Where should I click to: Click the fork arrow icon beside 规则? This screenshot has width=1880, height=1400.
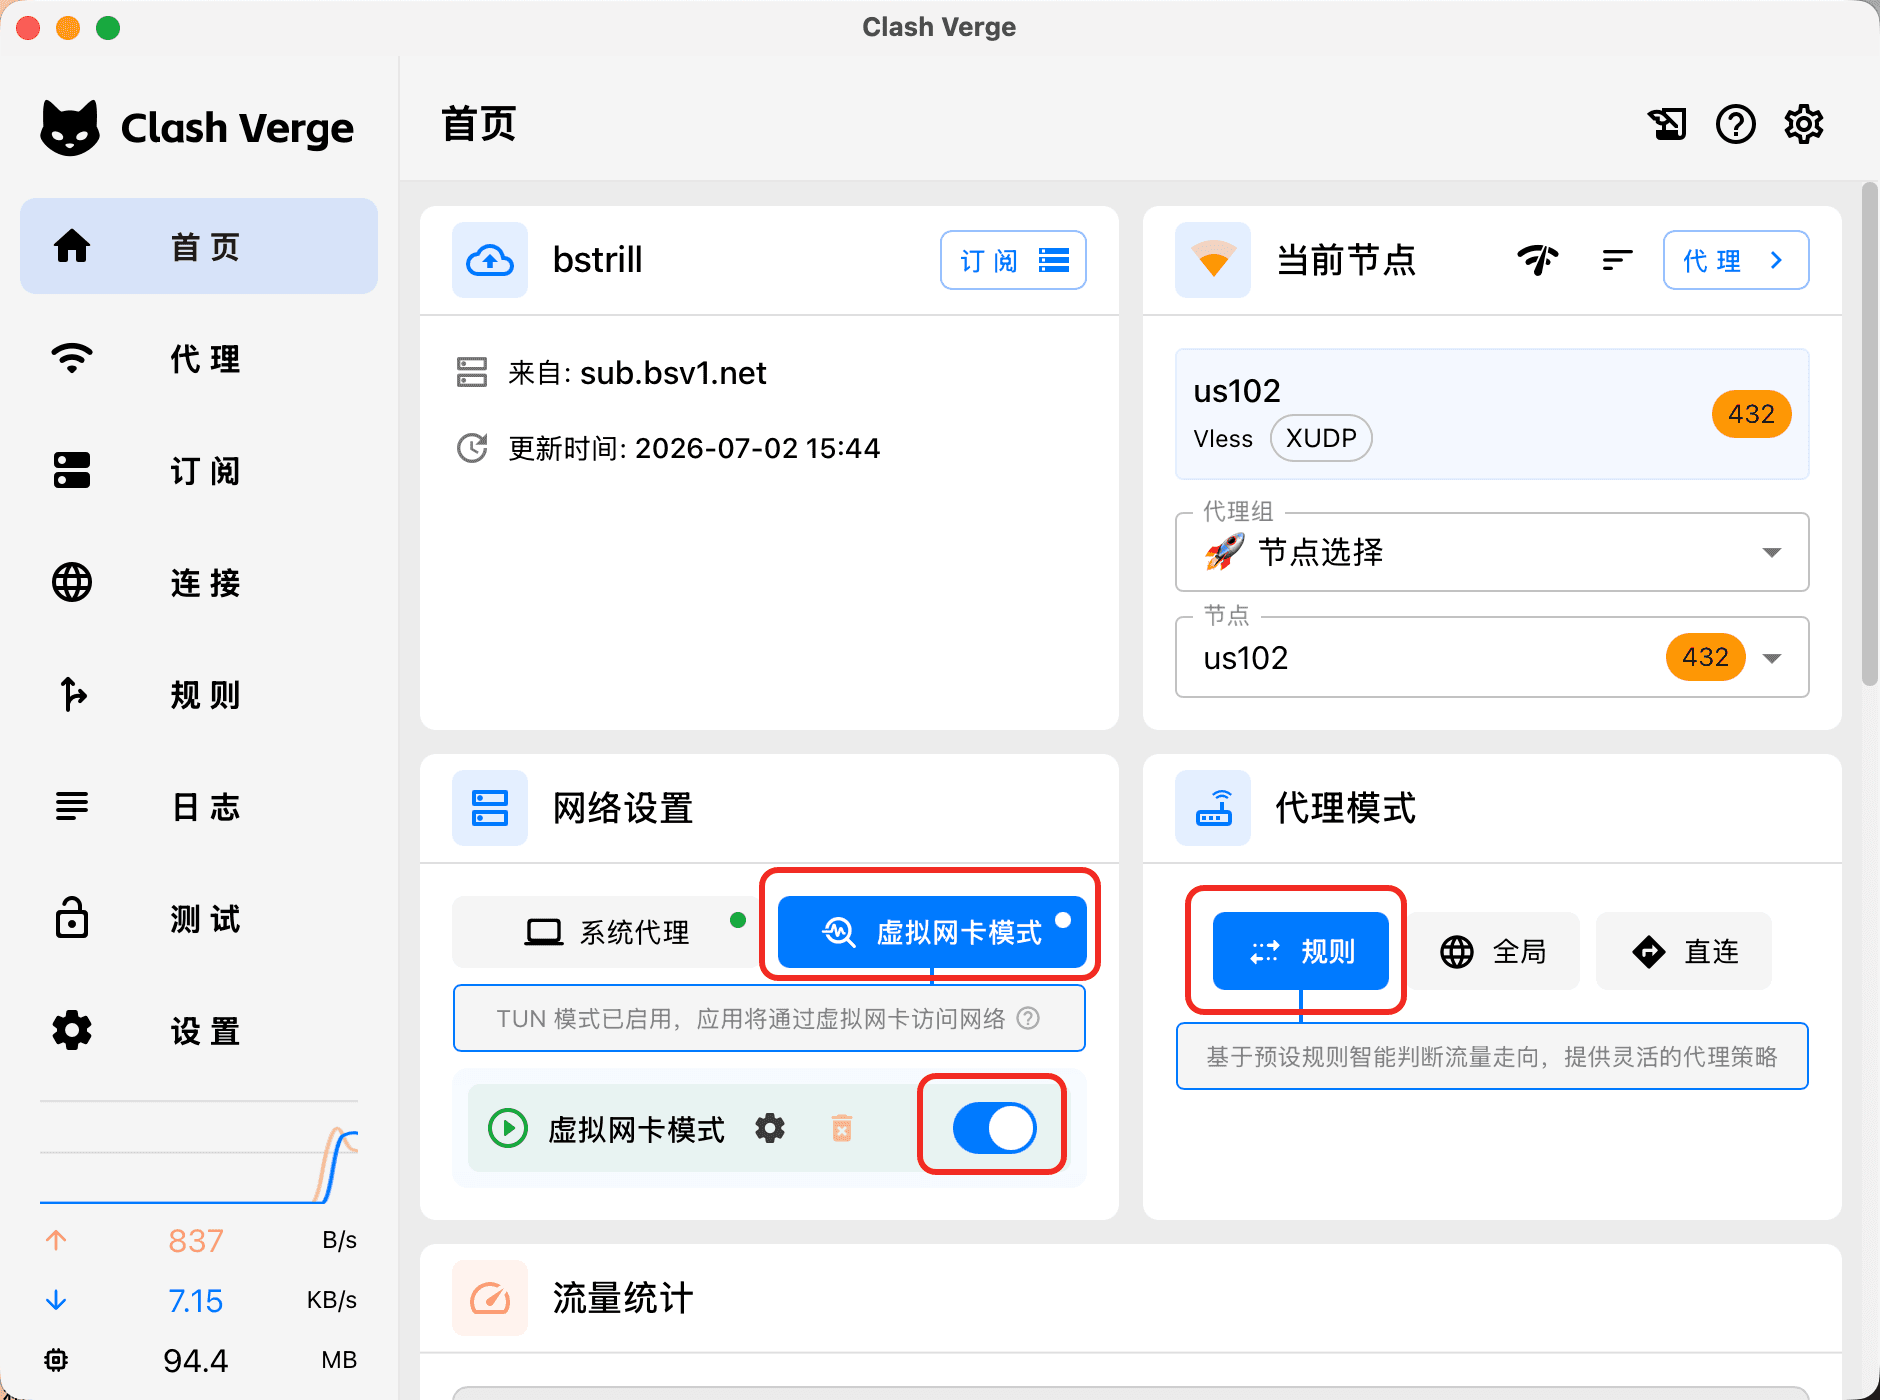click(x=72, y=694)
